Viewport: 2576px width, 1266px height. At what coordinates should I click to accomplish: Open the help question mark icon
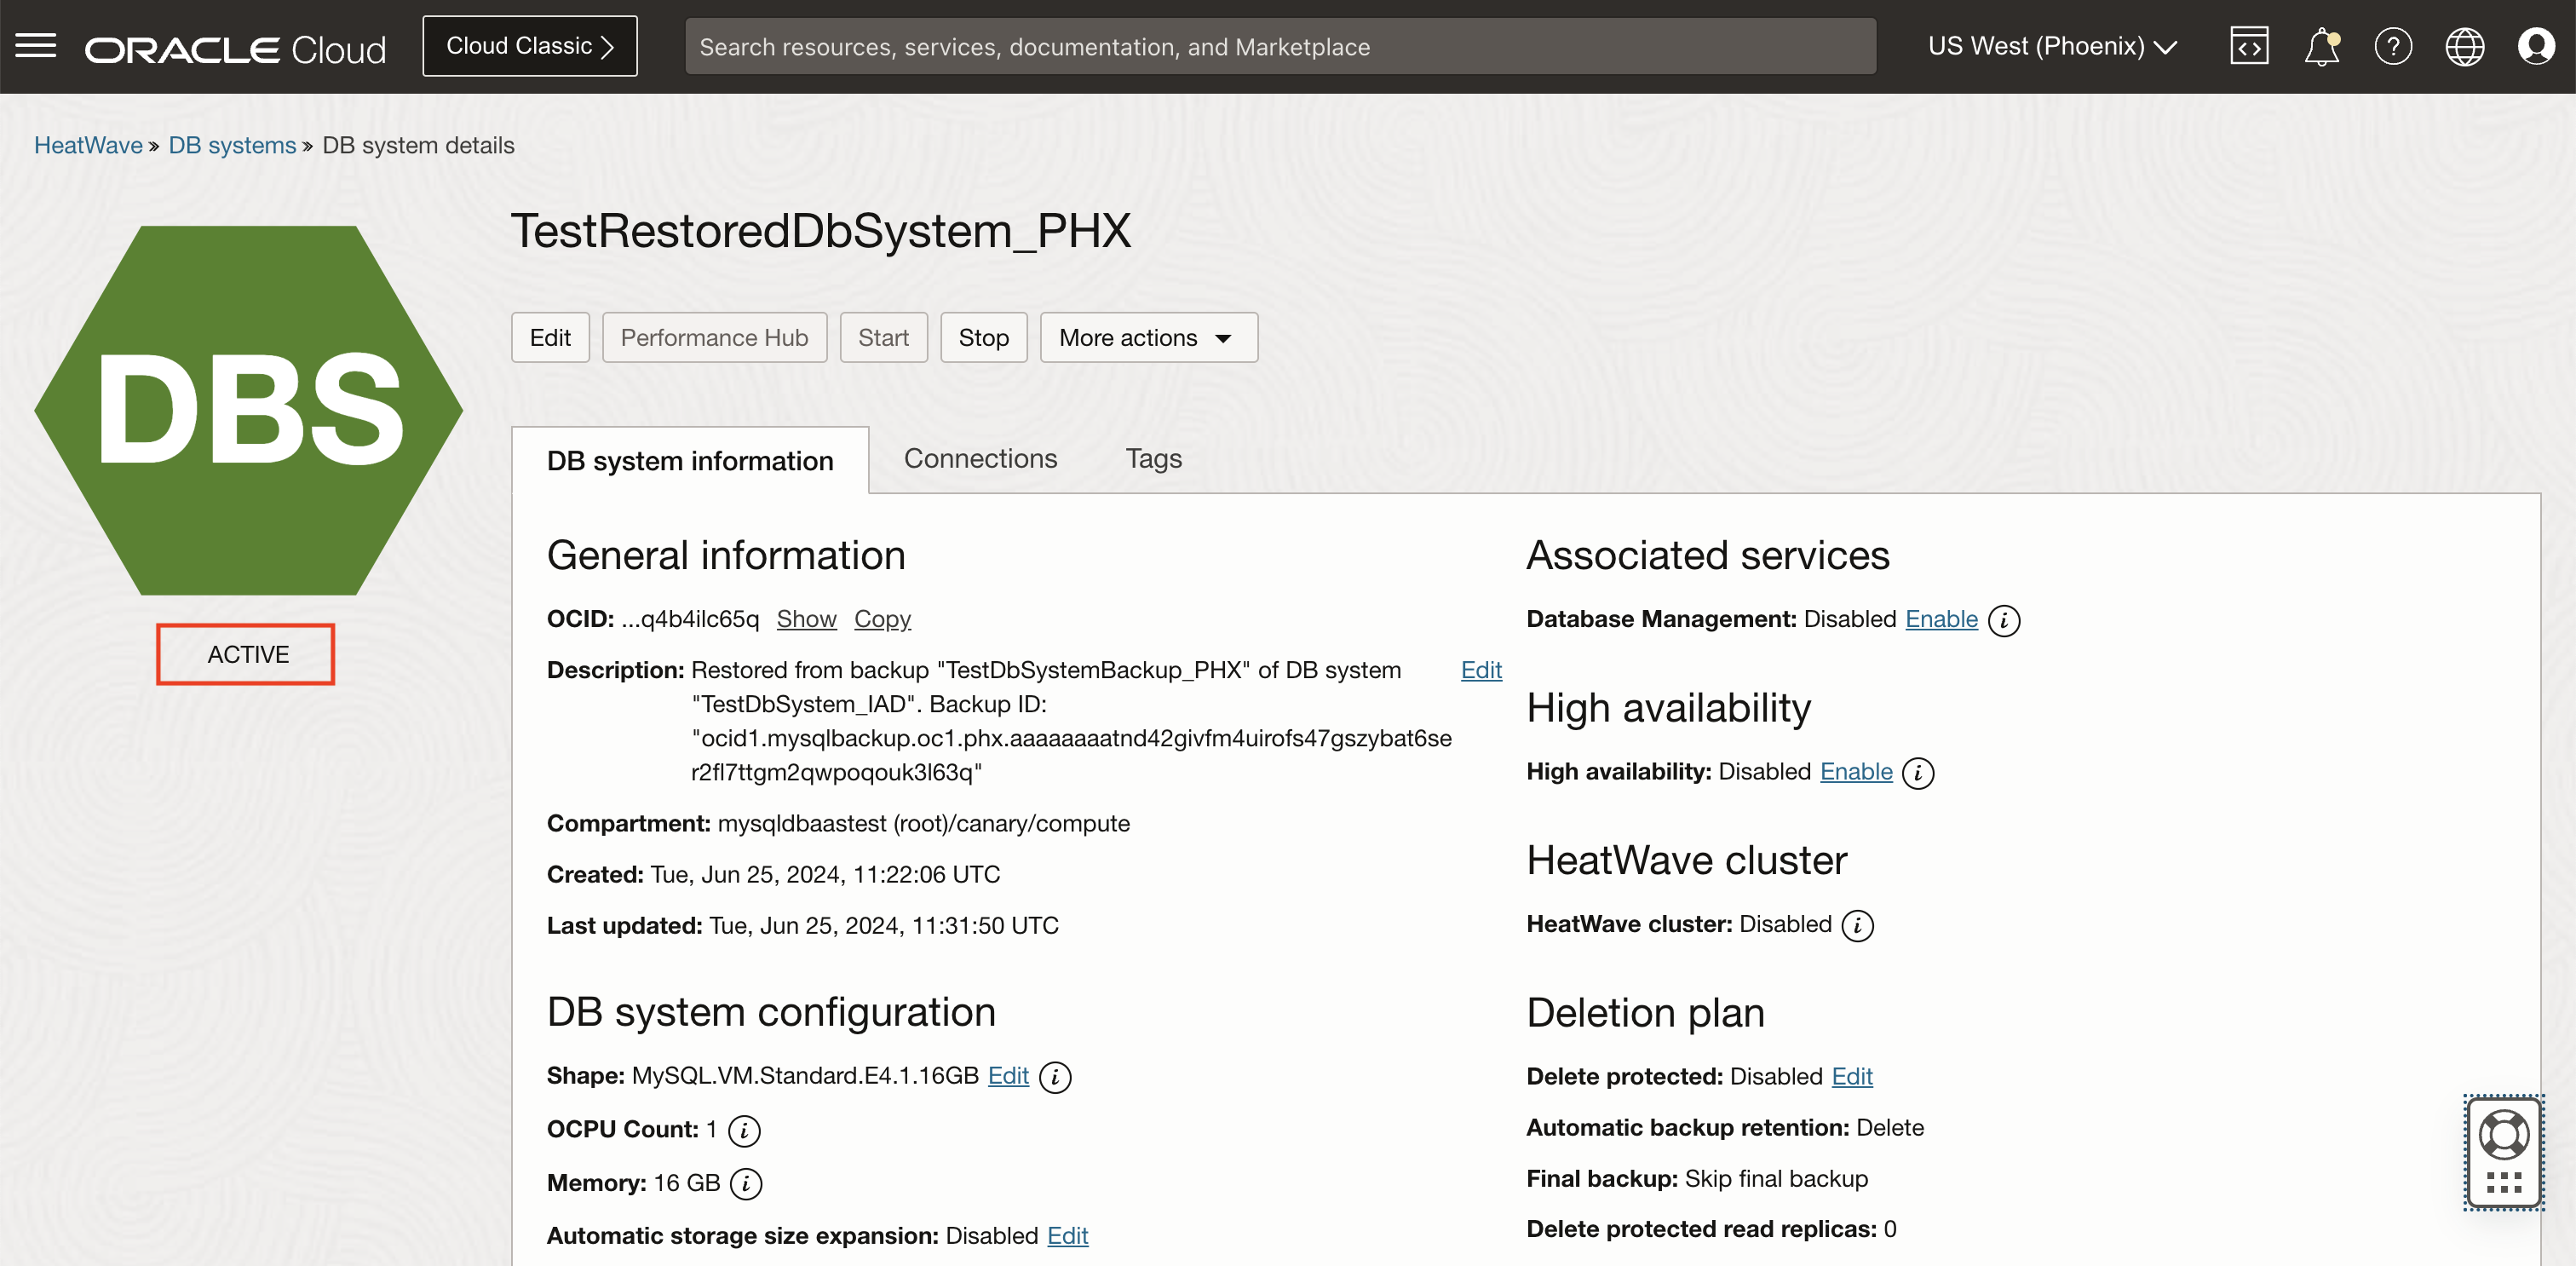click(x=2393, y=46)
